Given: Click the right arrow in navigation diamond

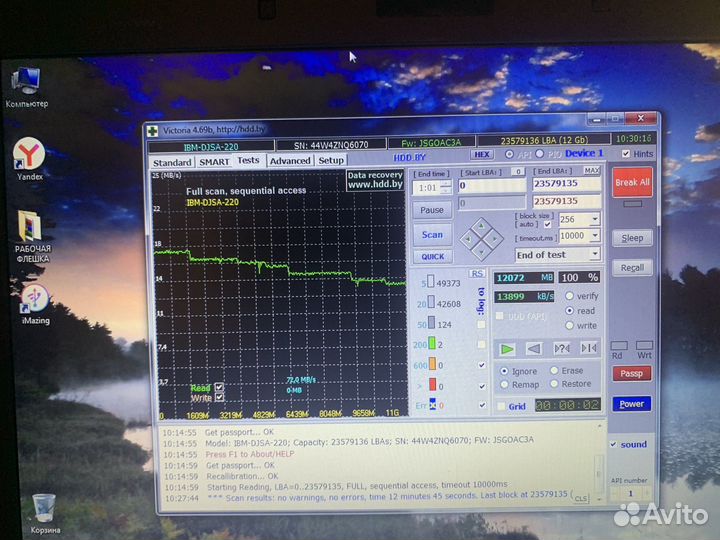Looking at the screenshot, I should coord(495,239).
